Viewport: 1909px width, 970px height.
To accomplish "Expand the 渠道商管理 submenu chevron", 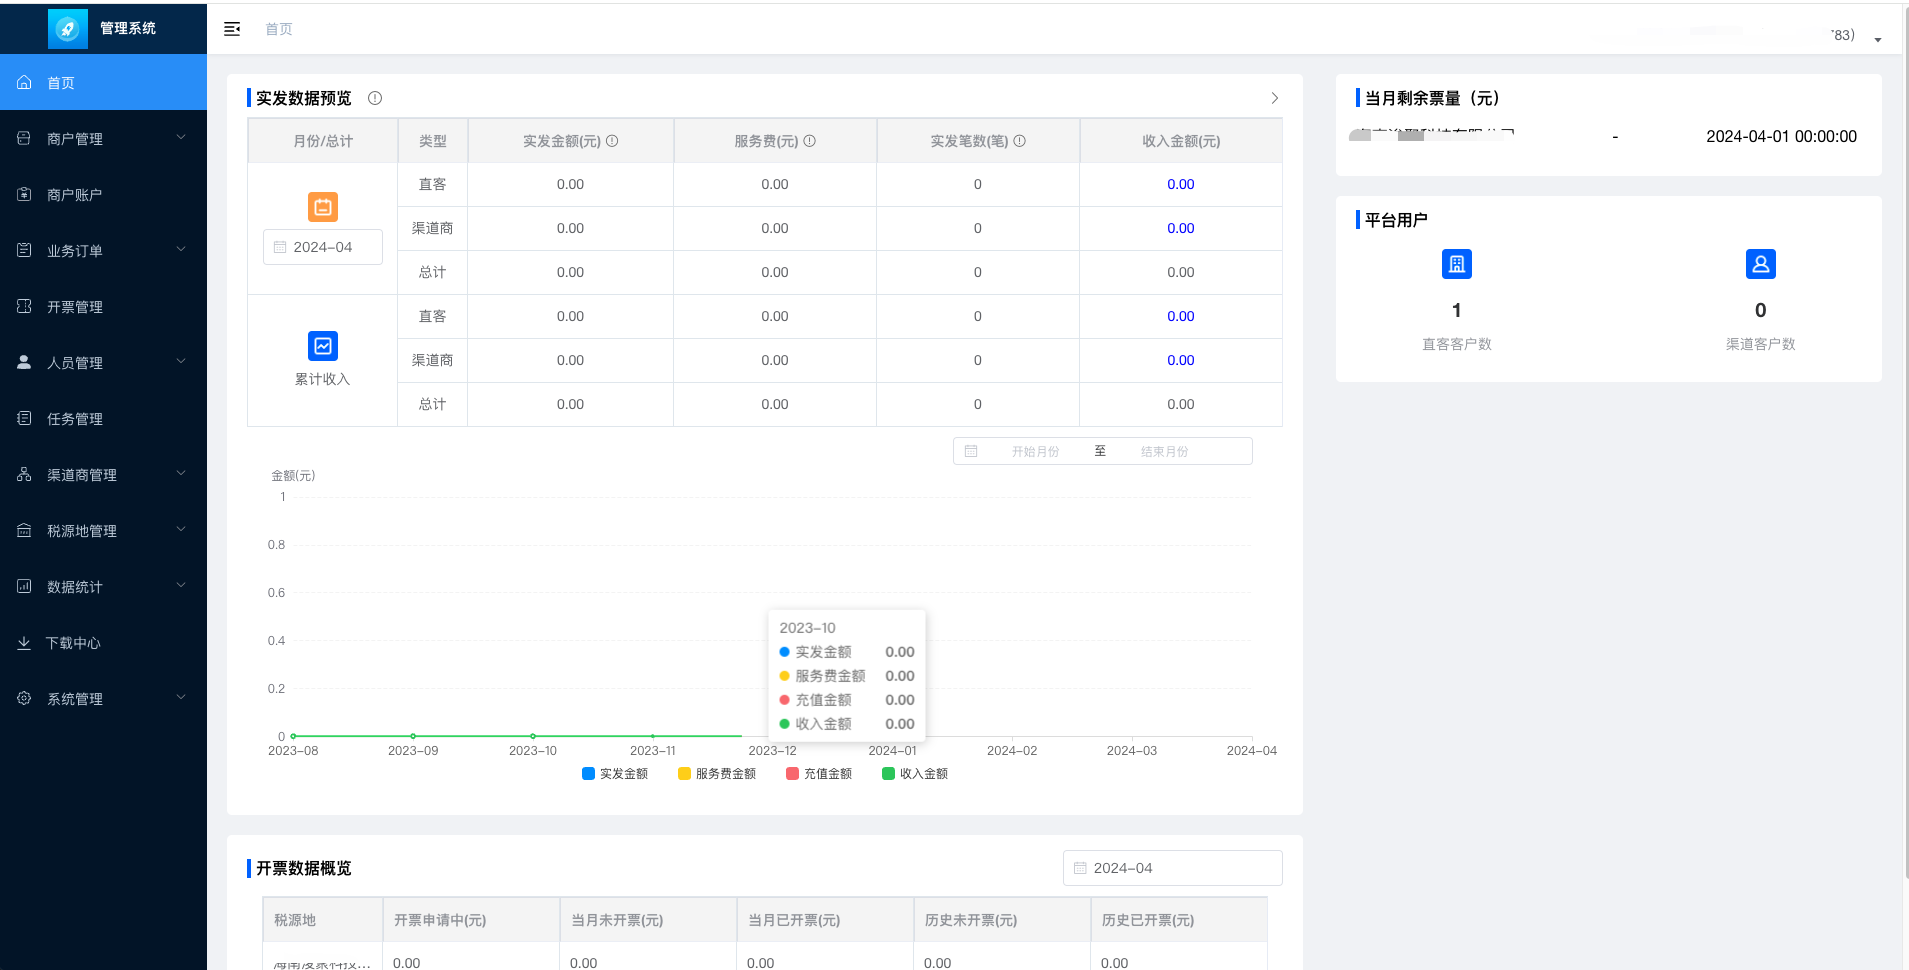I will [x=181, y=473].
